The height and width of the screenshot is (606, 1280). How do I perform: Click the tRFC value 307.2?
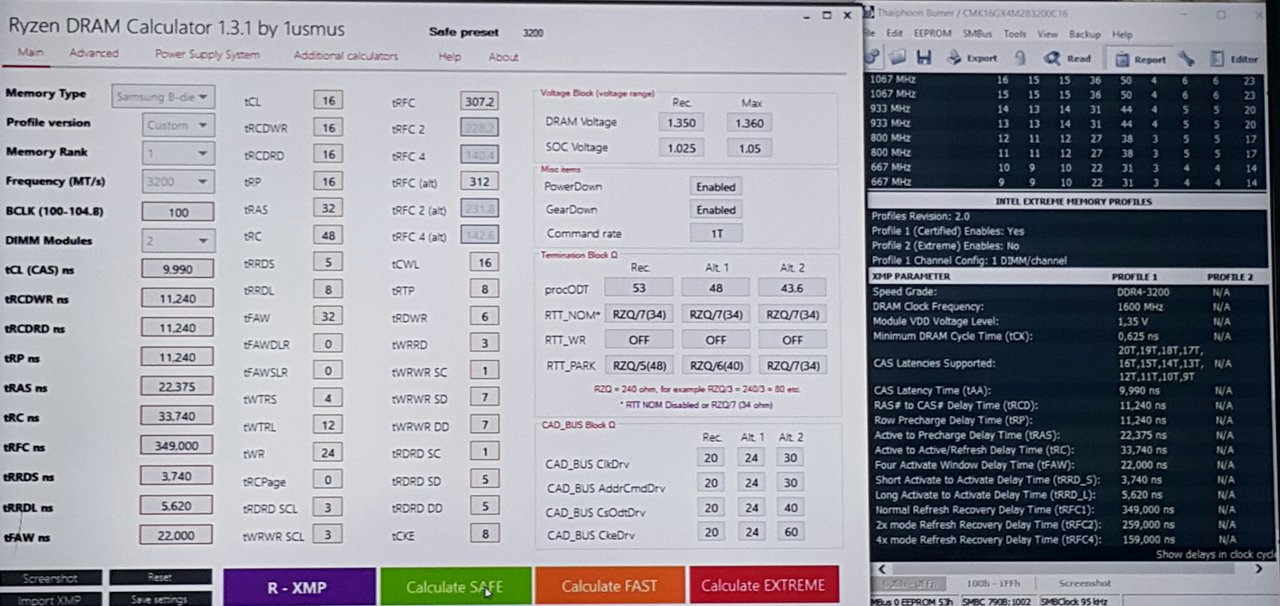click(479, 101)
